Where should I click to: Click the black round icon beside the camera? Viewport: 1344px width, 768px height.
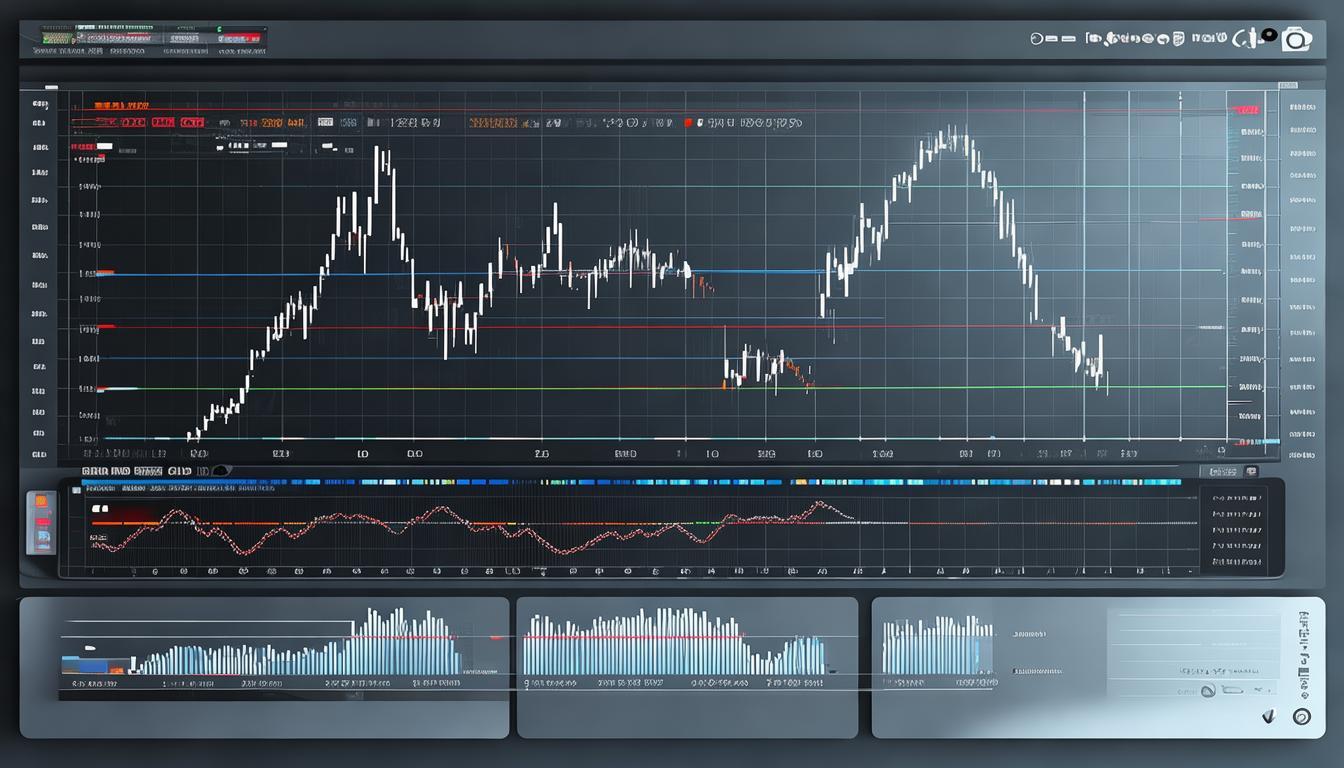tap(1269, 36)
